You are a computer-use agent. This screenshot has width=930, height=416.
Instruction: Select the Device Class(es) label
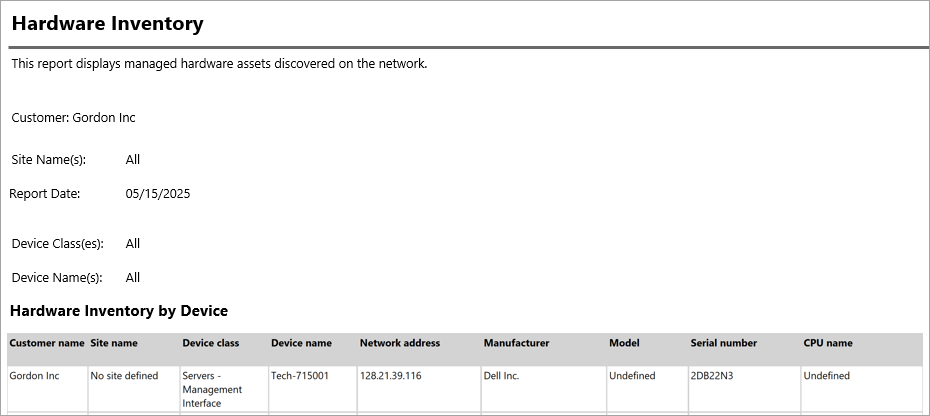click(x=57, y=244)
